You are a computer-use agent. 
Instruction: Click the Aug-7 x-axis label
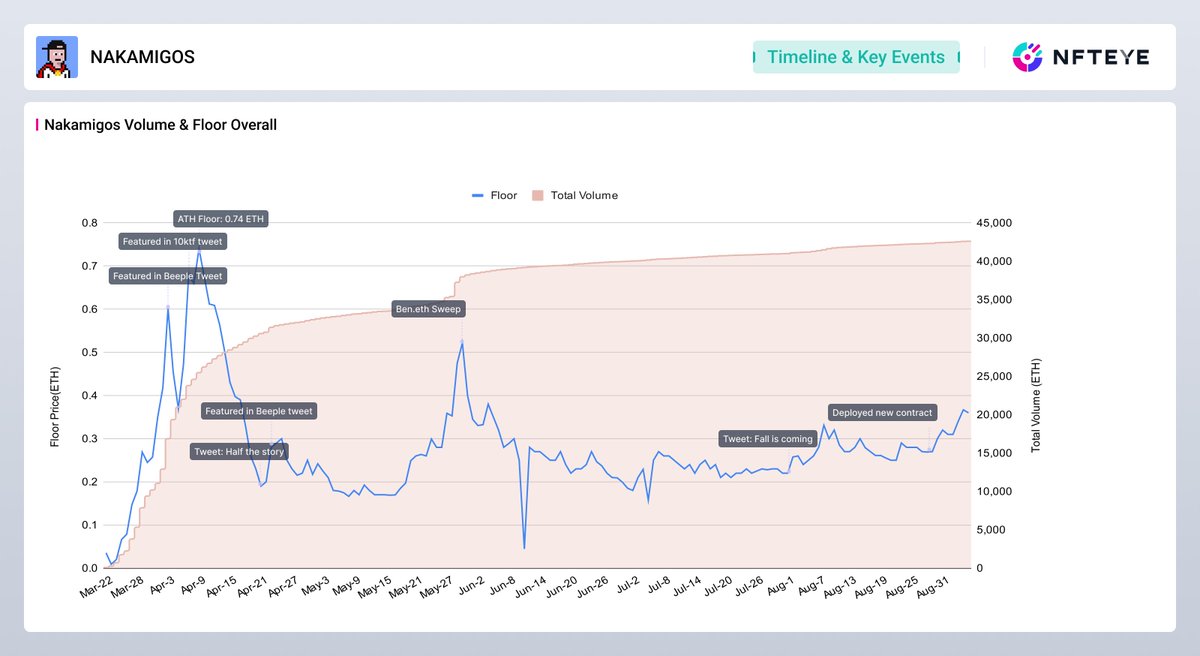(x=811, y=587)
